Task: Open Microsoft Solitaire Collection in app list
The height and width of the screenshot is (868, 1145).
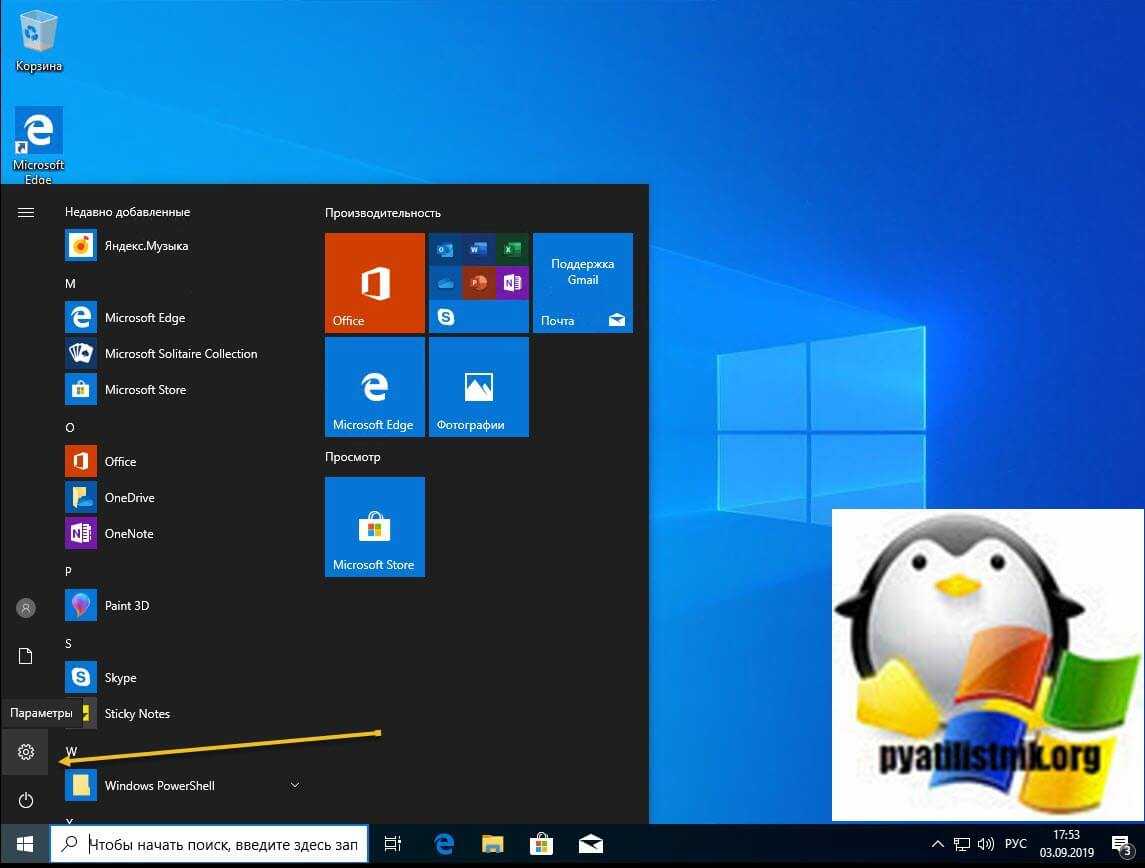Action: pos(181,354)
